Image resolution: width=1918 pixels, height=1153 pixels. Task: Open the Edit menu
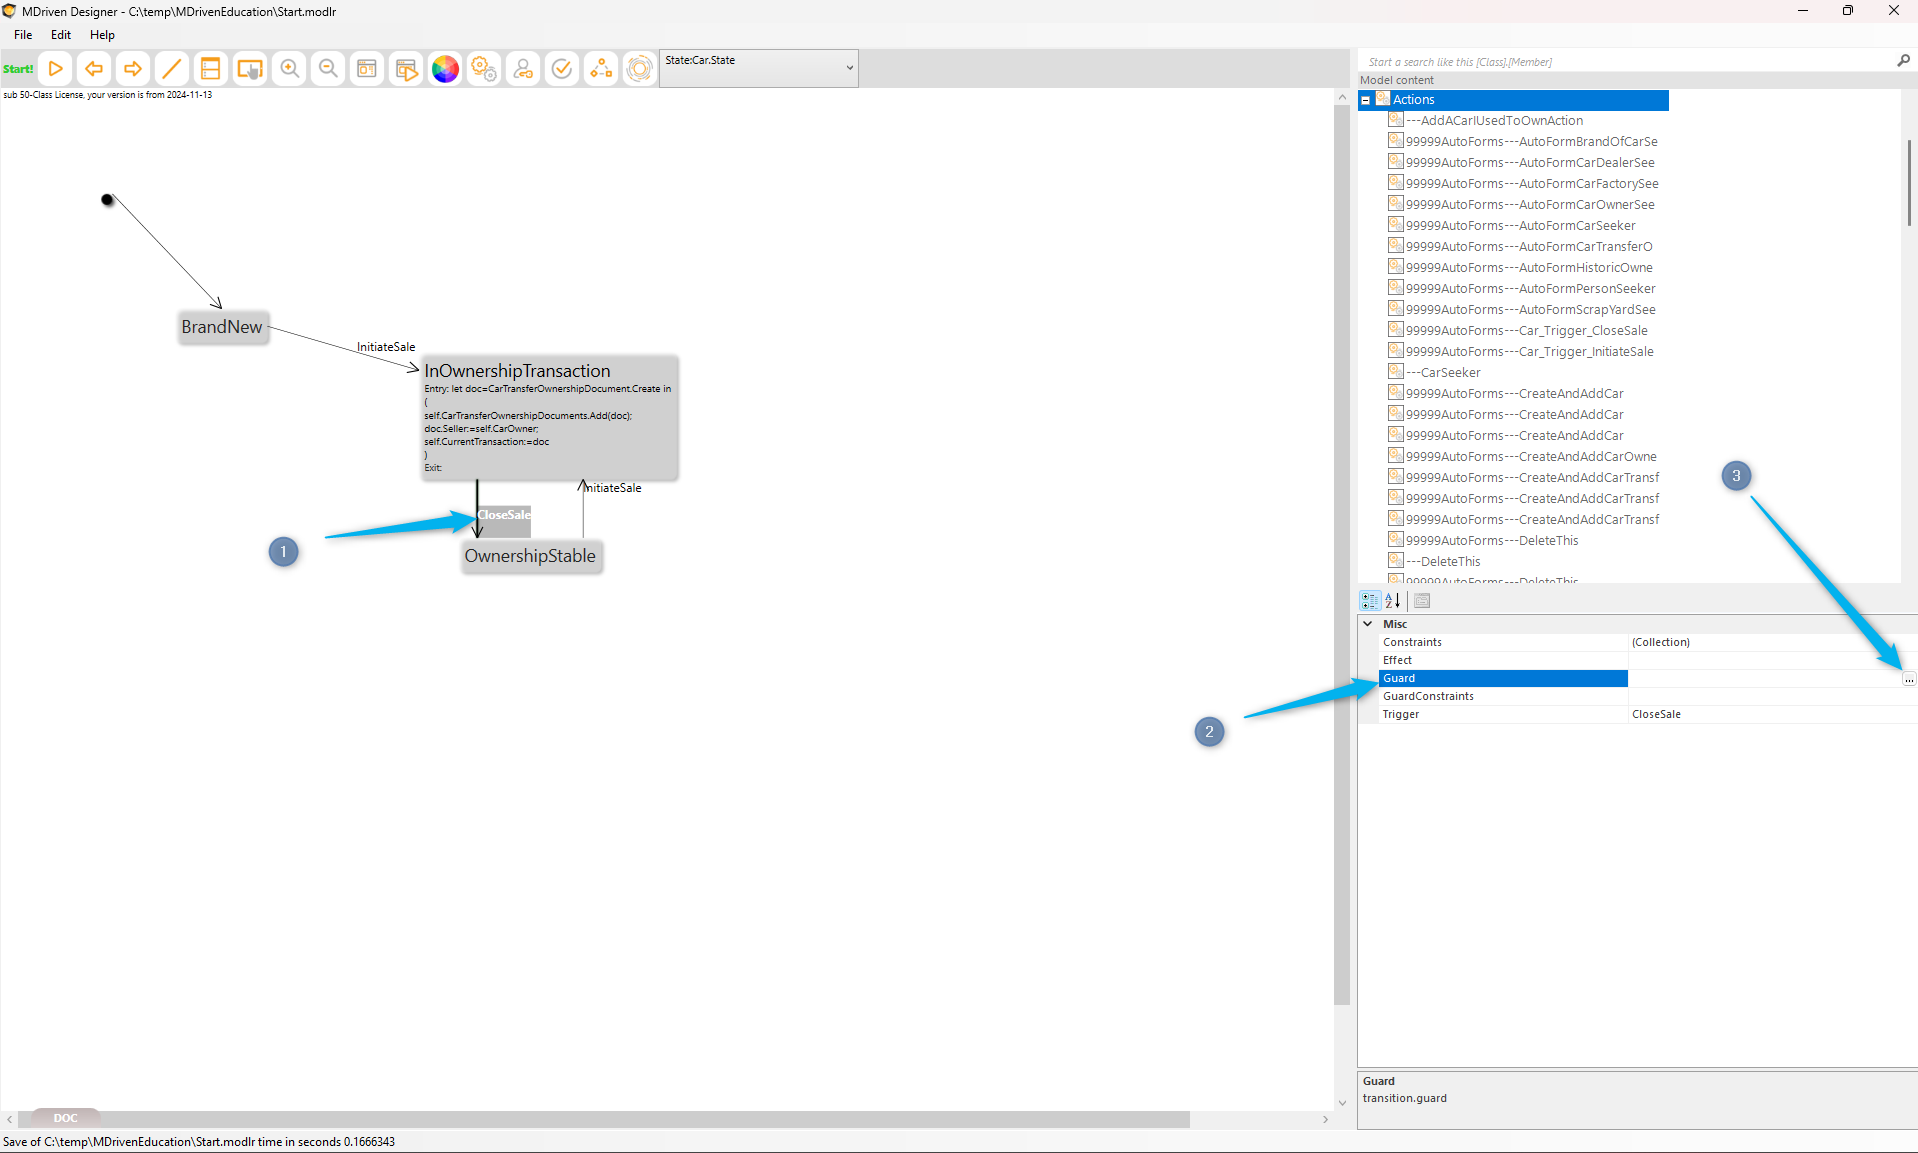(61, 35)
